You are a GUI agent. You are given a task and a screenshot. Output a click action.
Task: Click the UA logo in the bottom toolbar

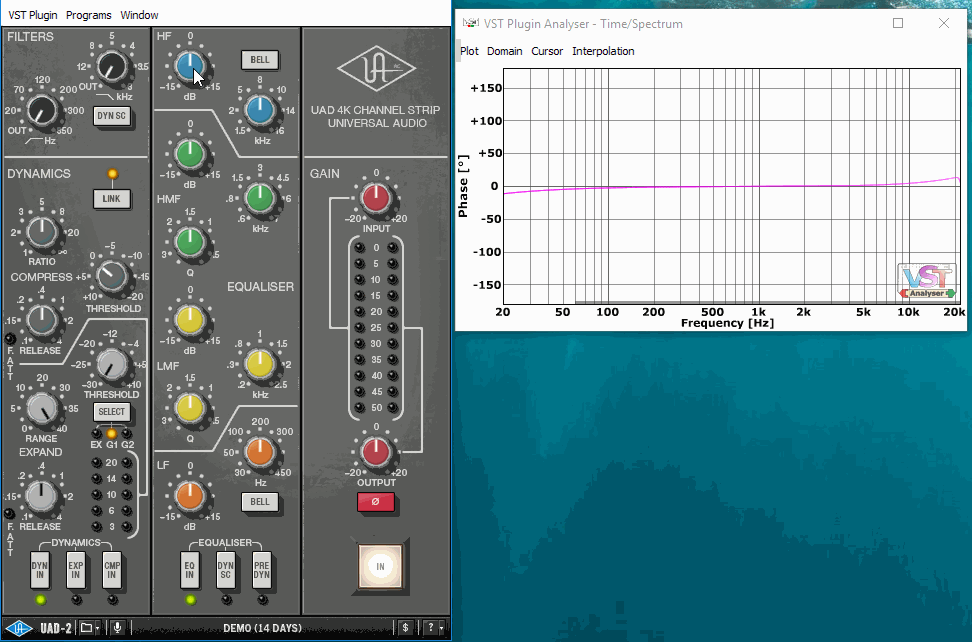[x=19, y=628]
